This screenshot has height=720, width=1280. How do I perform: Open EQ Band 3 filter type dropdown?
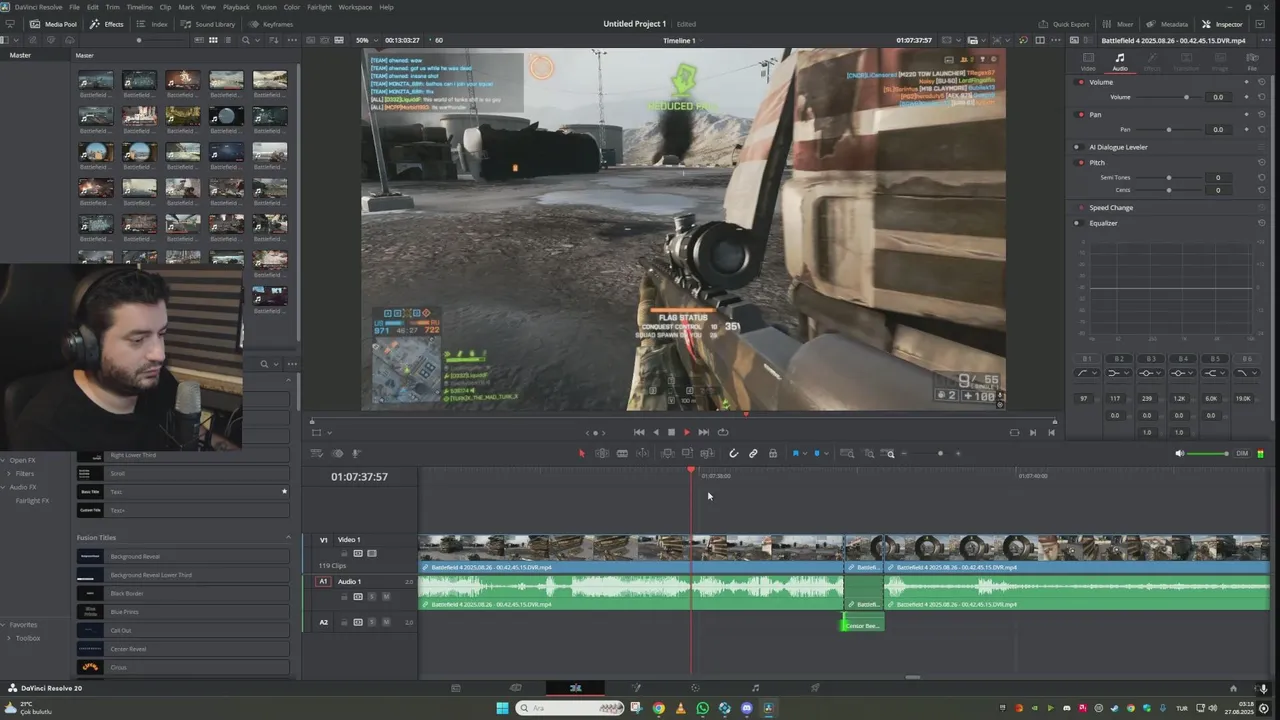click(1150, 373)
